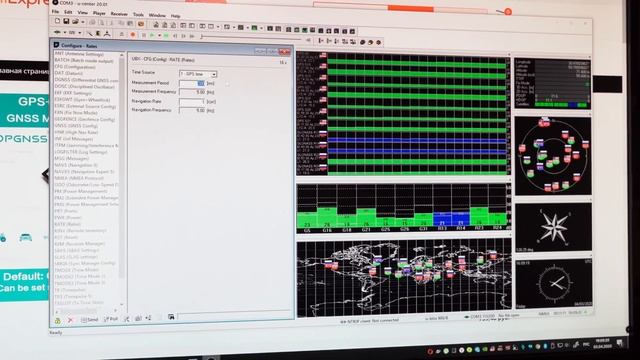Click the player stop button

144,36
